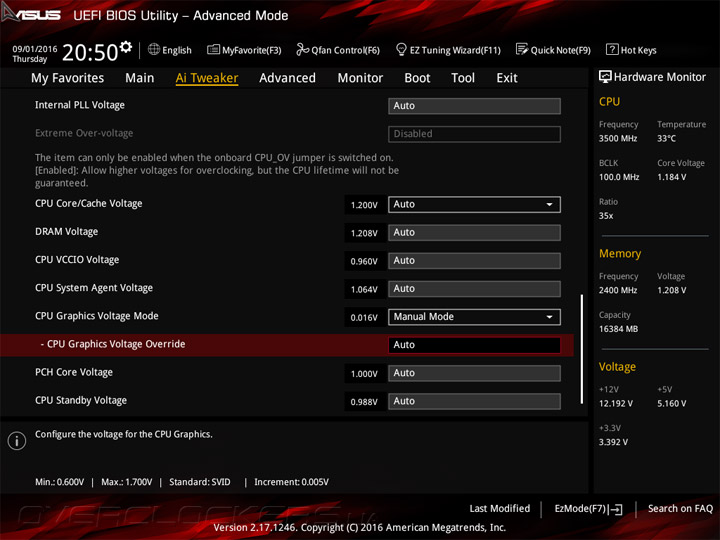Click CPU VCCIO Voltage Auto field

(x=474, y=261)
